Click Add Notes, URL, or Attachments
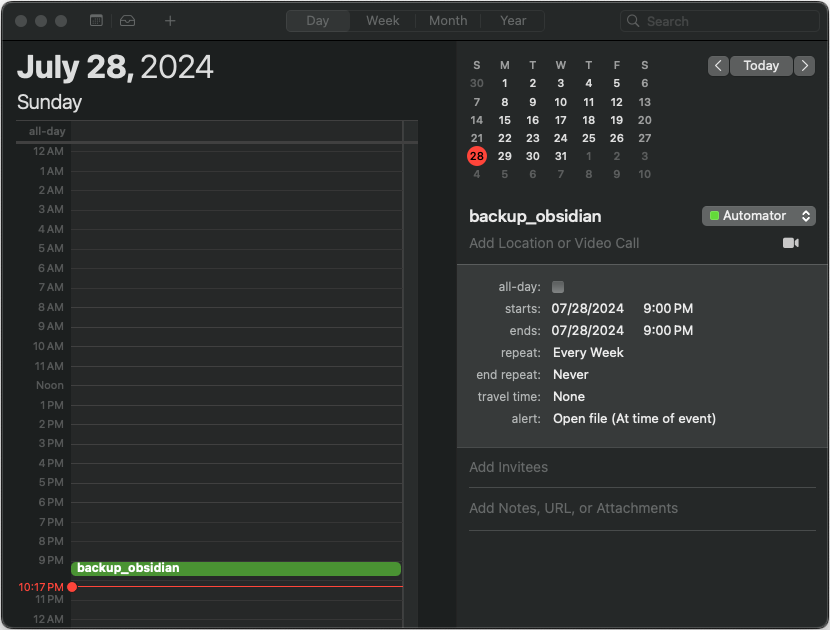Viewport: 830px width, 630px height. [x=573, y=508]
